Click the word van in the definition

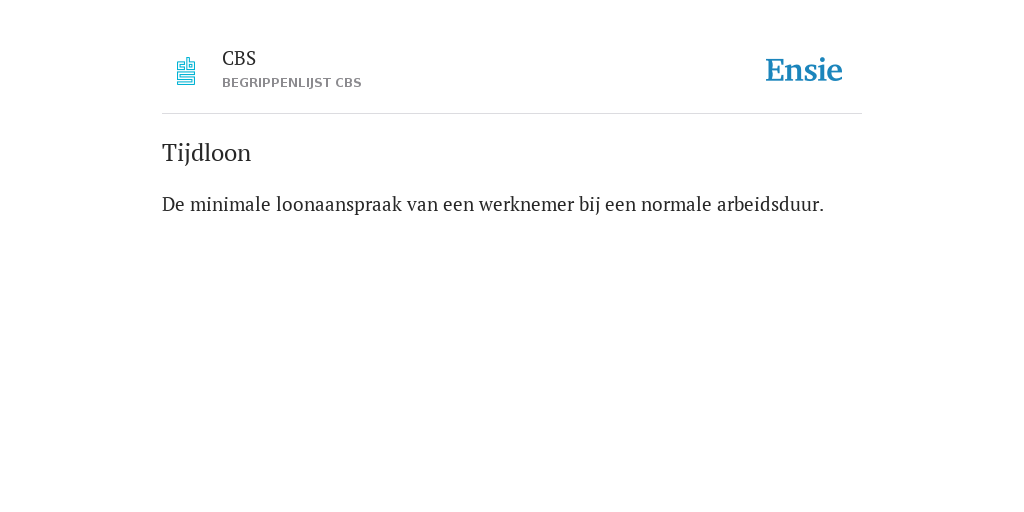point(423,204)
